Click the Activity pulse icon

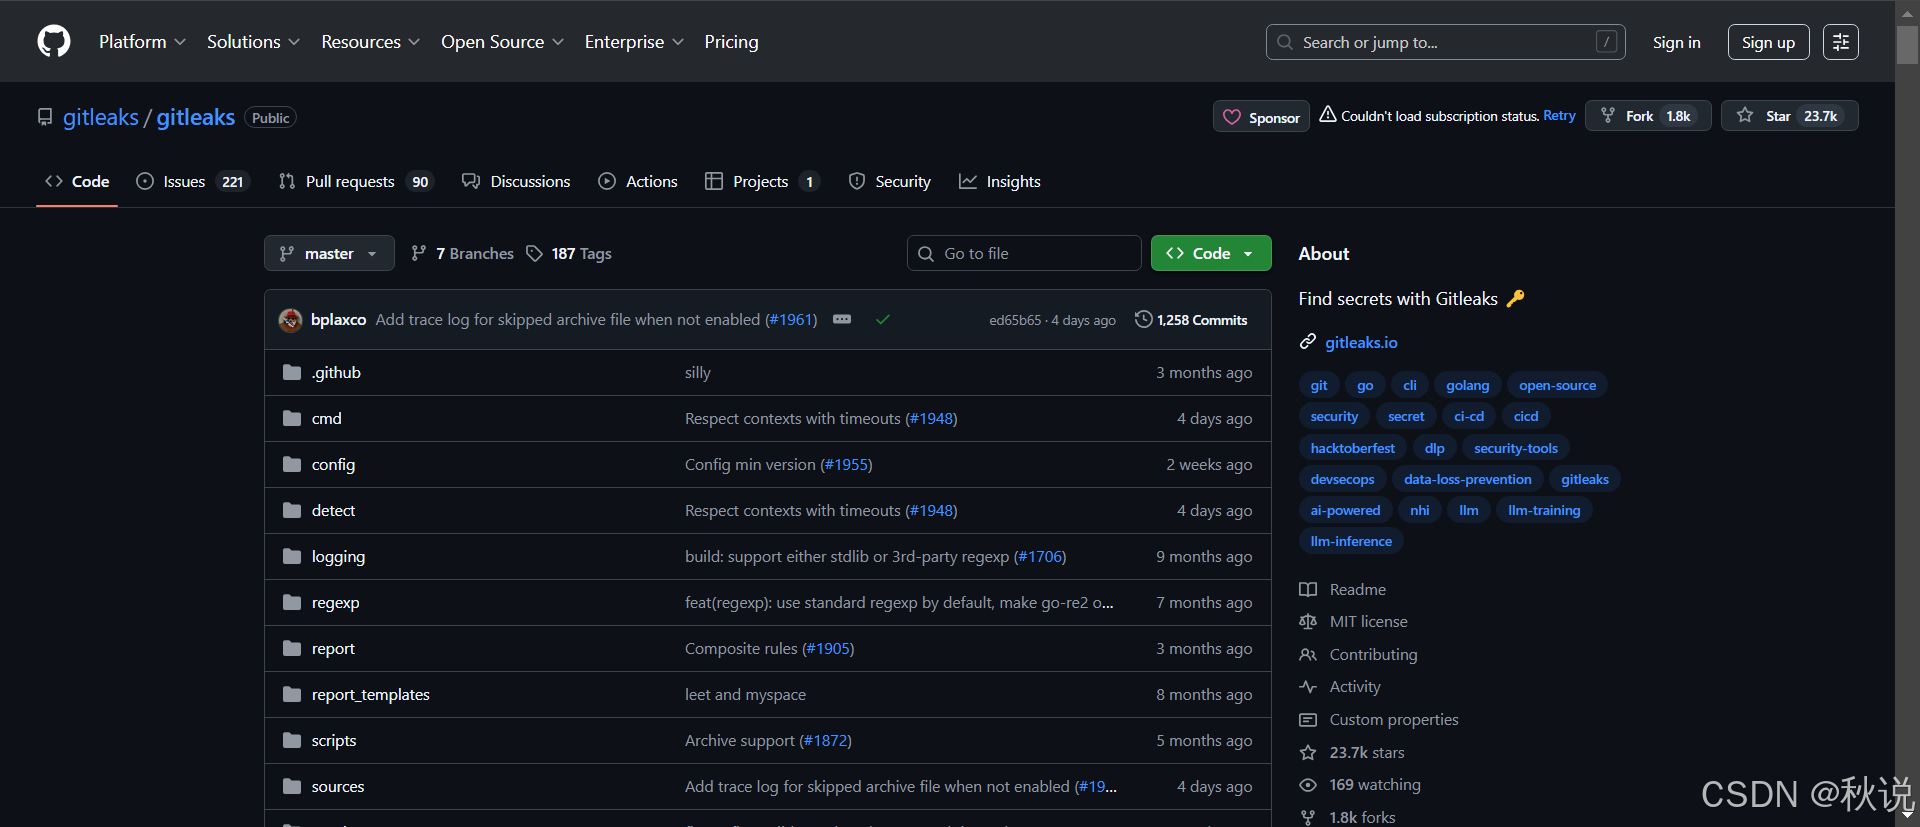1307,686
